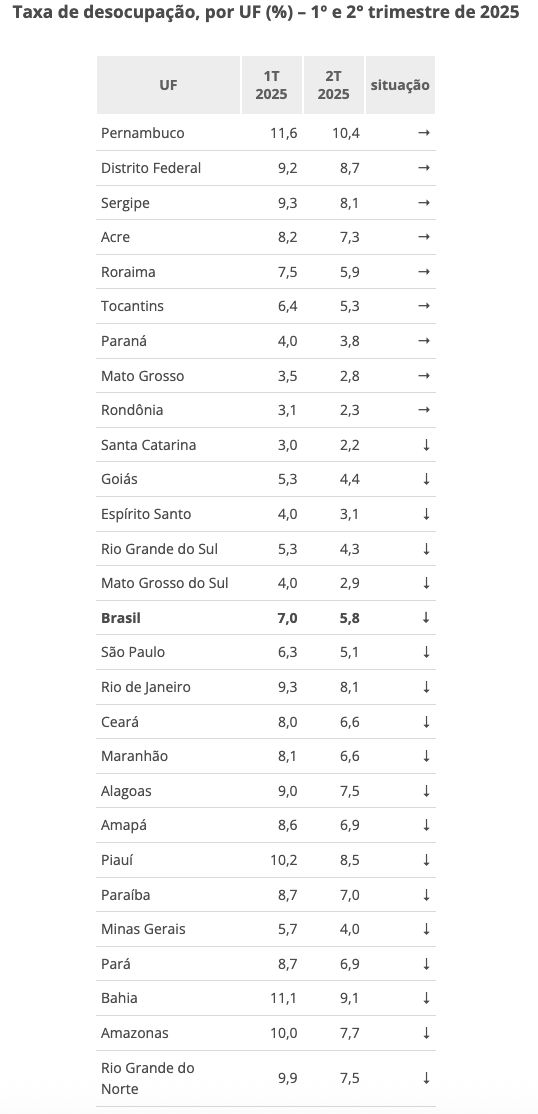Click the UF column header
This screenshot has height=1114, width=538.
point(168,85)
